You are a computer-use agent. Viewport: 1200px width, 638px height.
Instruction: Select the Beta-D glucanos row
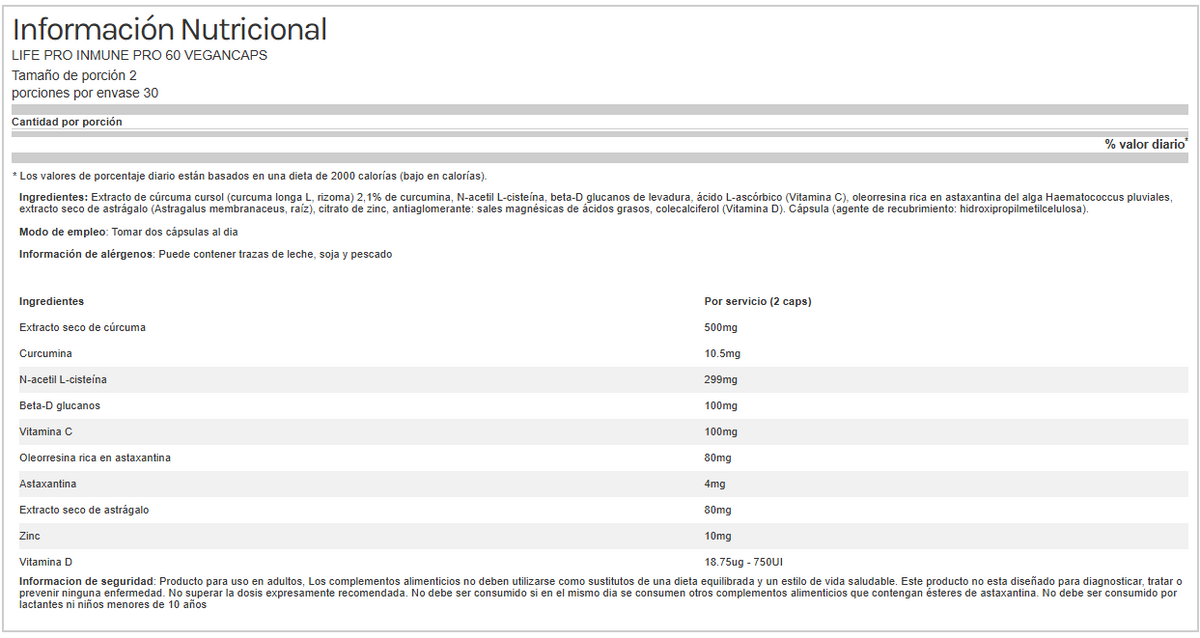60,406
